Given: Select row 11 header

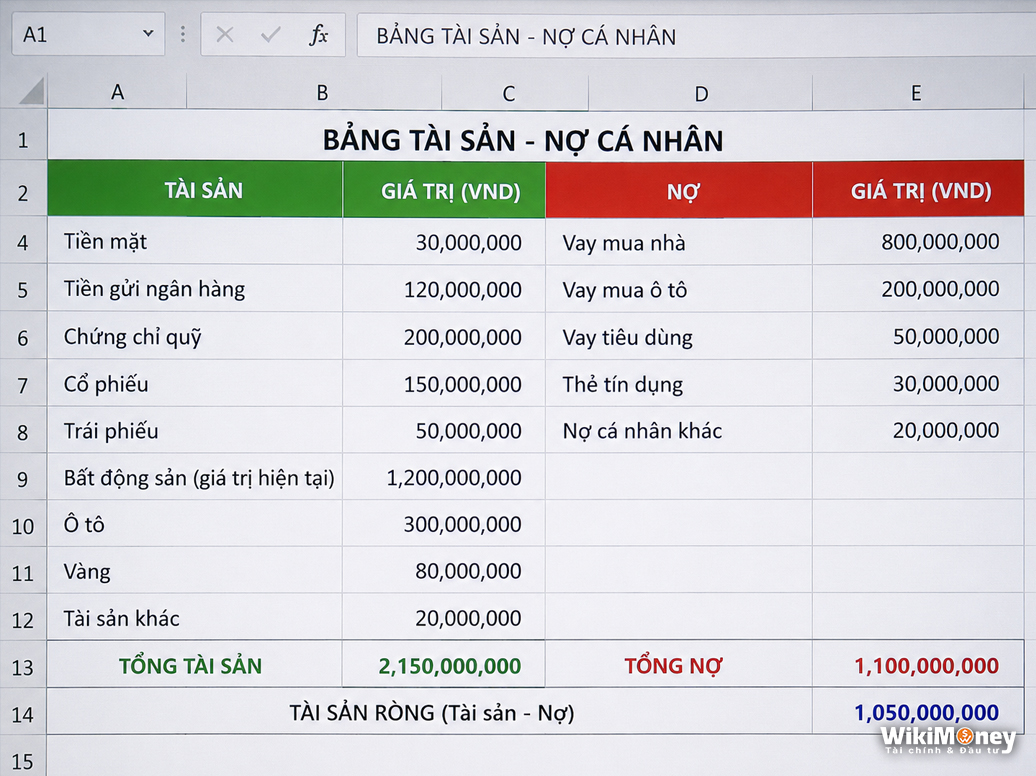Looking at the screenshot, I should (x=23, y=572).
